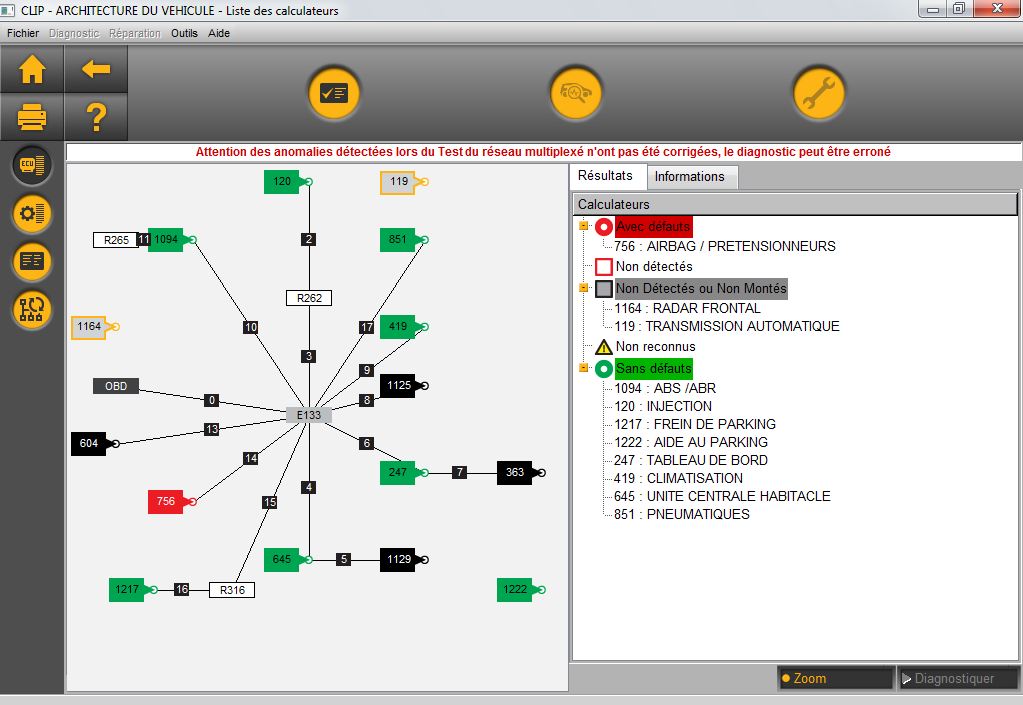The image size is (1023, 705).
Task: Collapse the Sans défauts tree group
Action: tap(582, 369)
